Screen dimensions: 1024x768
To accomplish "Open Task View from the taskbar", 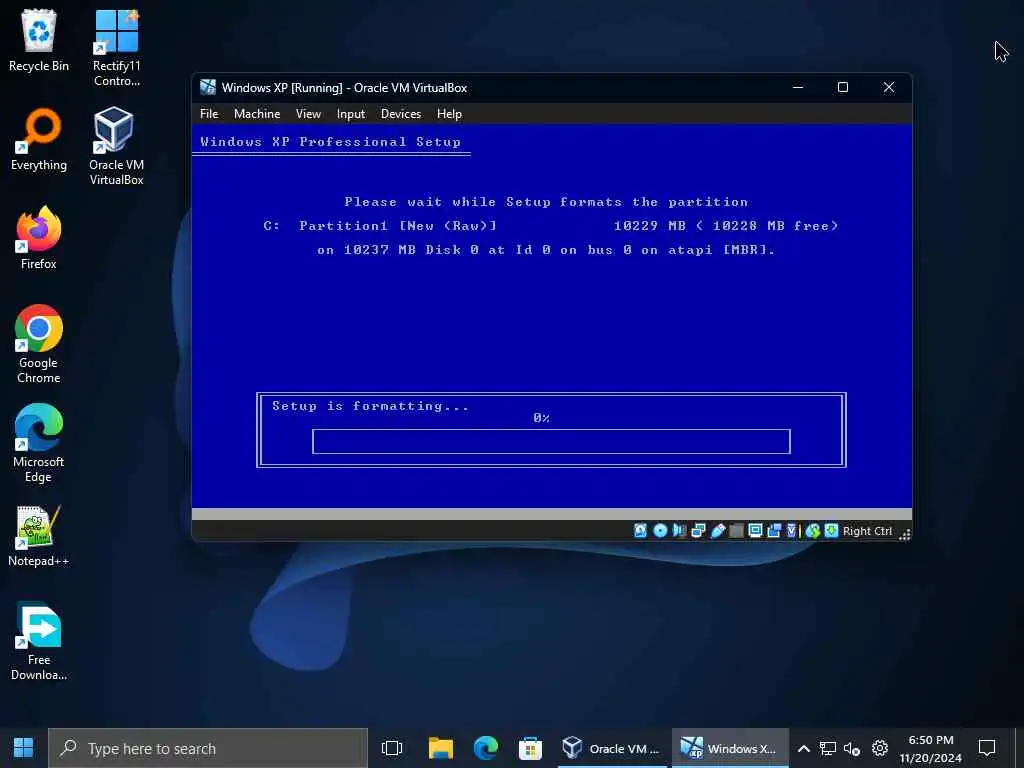I will coord(392,748).
